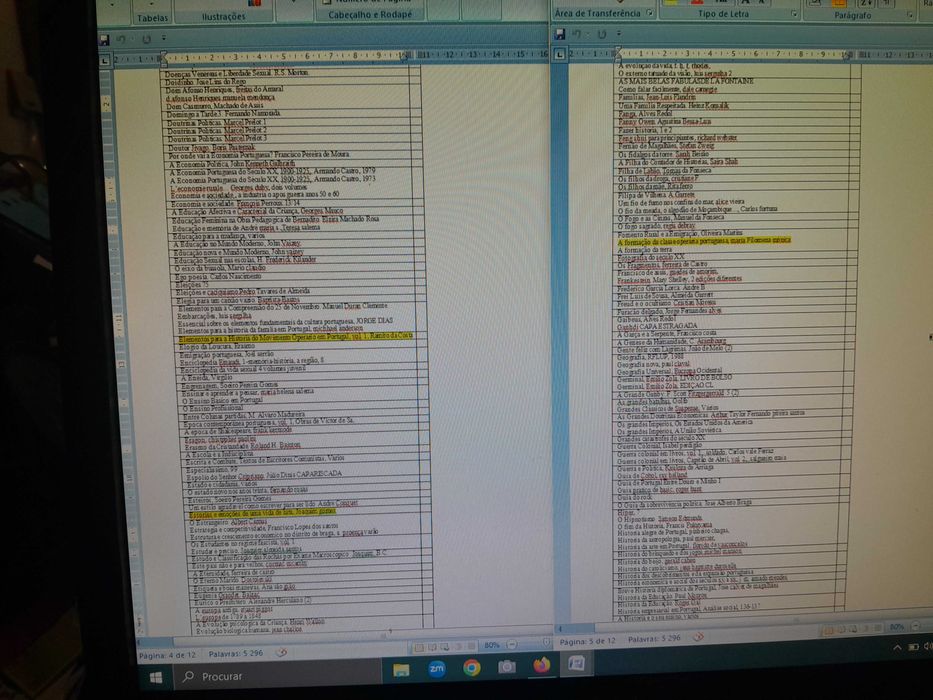Viewport: 933px width, 700px height.
Task: Open the Windows Start menu
Action: point(156,678)
